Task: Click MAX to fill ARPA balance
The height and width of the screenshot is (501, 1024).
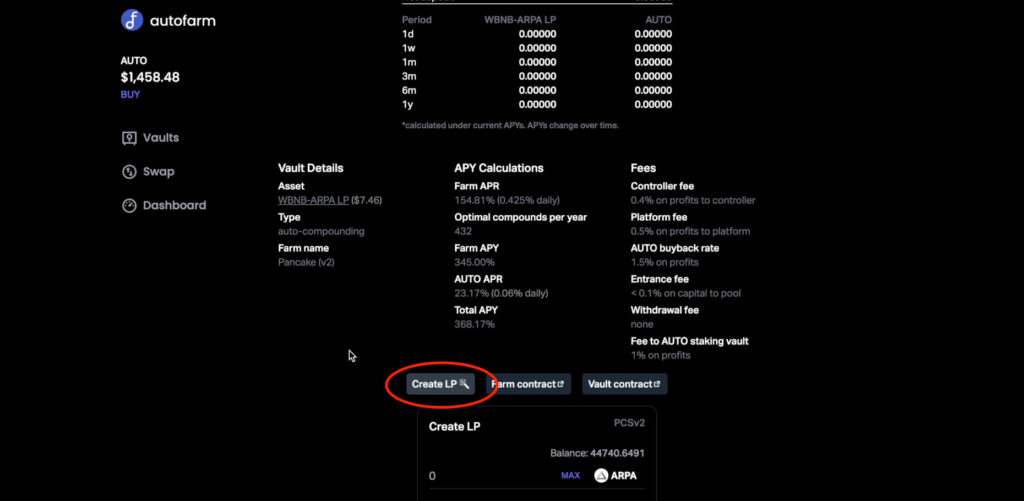Action: tap(570, 476)
